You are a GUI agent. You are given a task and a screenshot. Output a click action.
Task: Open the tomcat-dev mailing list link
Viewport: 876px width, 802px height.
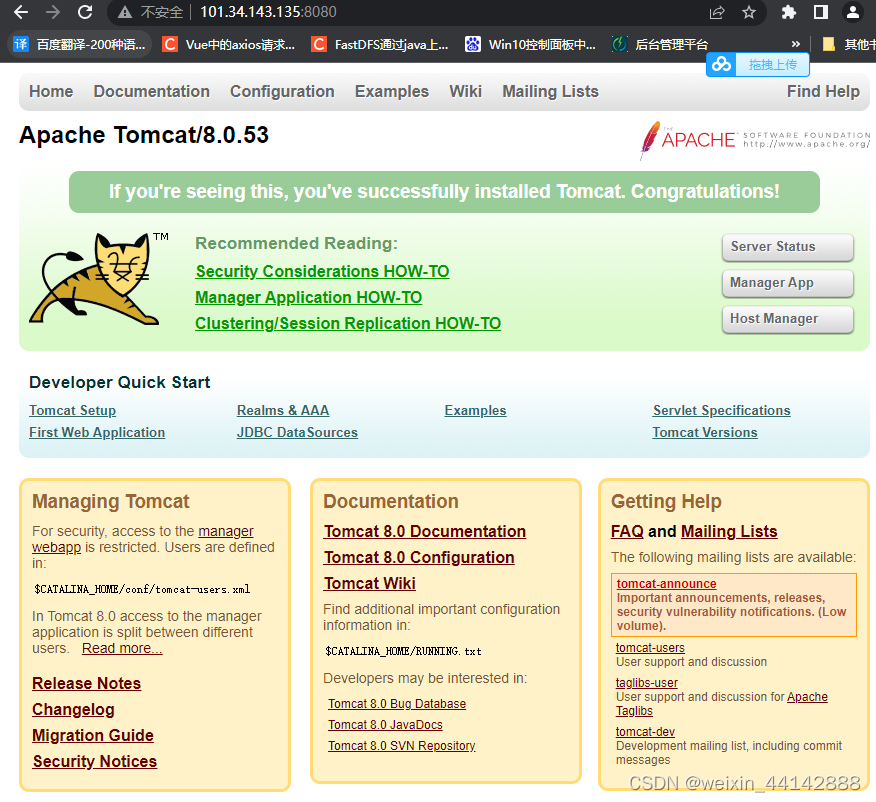click(645, 732)
